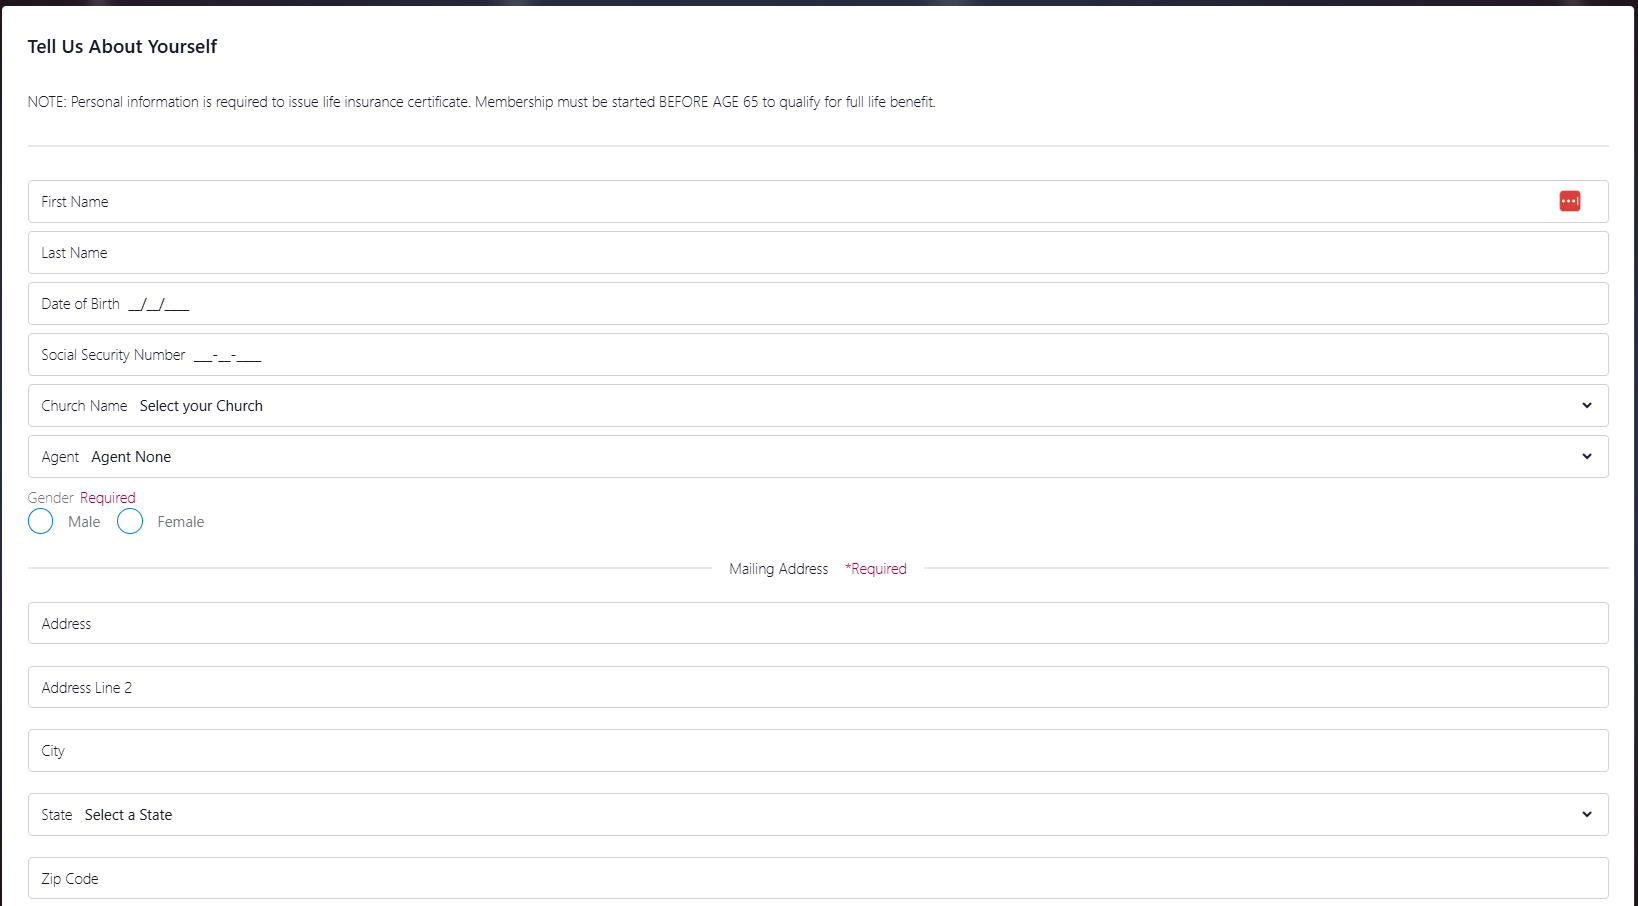Click the State field chevron arrow
Viewport: 1638px width, 906px height.
1586,815
